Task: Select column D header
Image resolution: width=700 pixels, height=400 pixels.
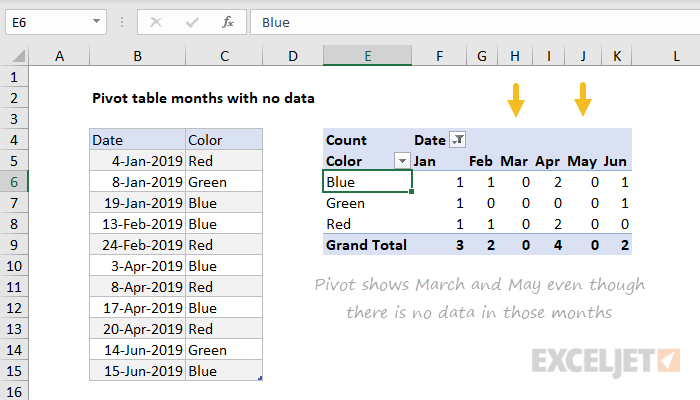Action: pyautogui.click(x=293, y=56)
